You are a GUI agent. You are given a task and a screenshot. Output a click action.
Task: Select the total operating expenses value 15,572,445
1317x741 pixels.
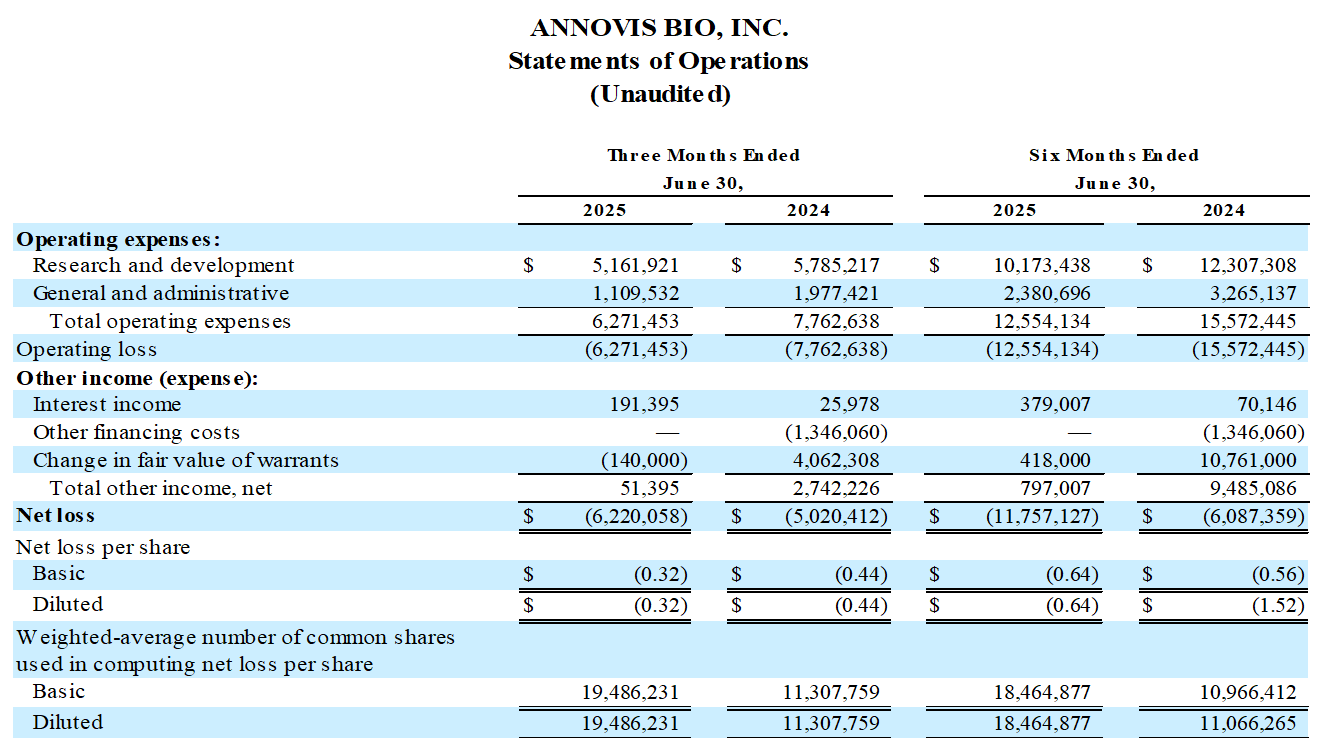coord(1248,322)
